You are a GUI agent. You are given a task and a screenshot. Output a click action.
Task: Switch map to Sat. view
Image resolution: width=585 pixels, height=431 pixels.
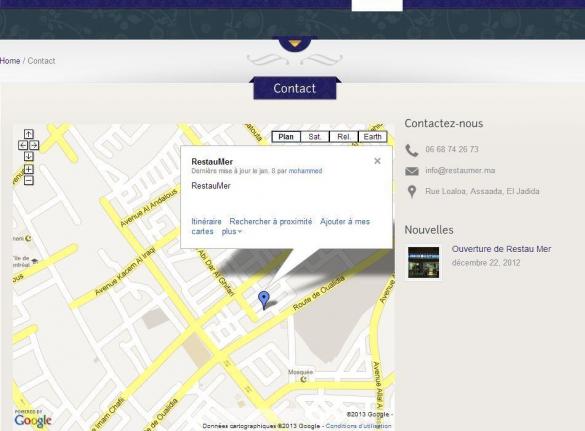click(315, 137)
